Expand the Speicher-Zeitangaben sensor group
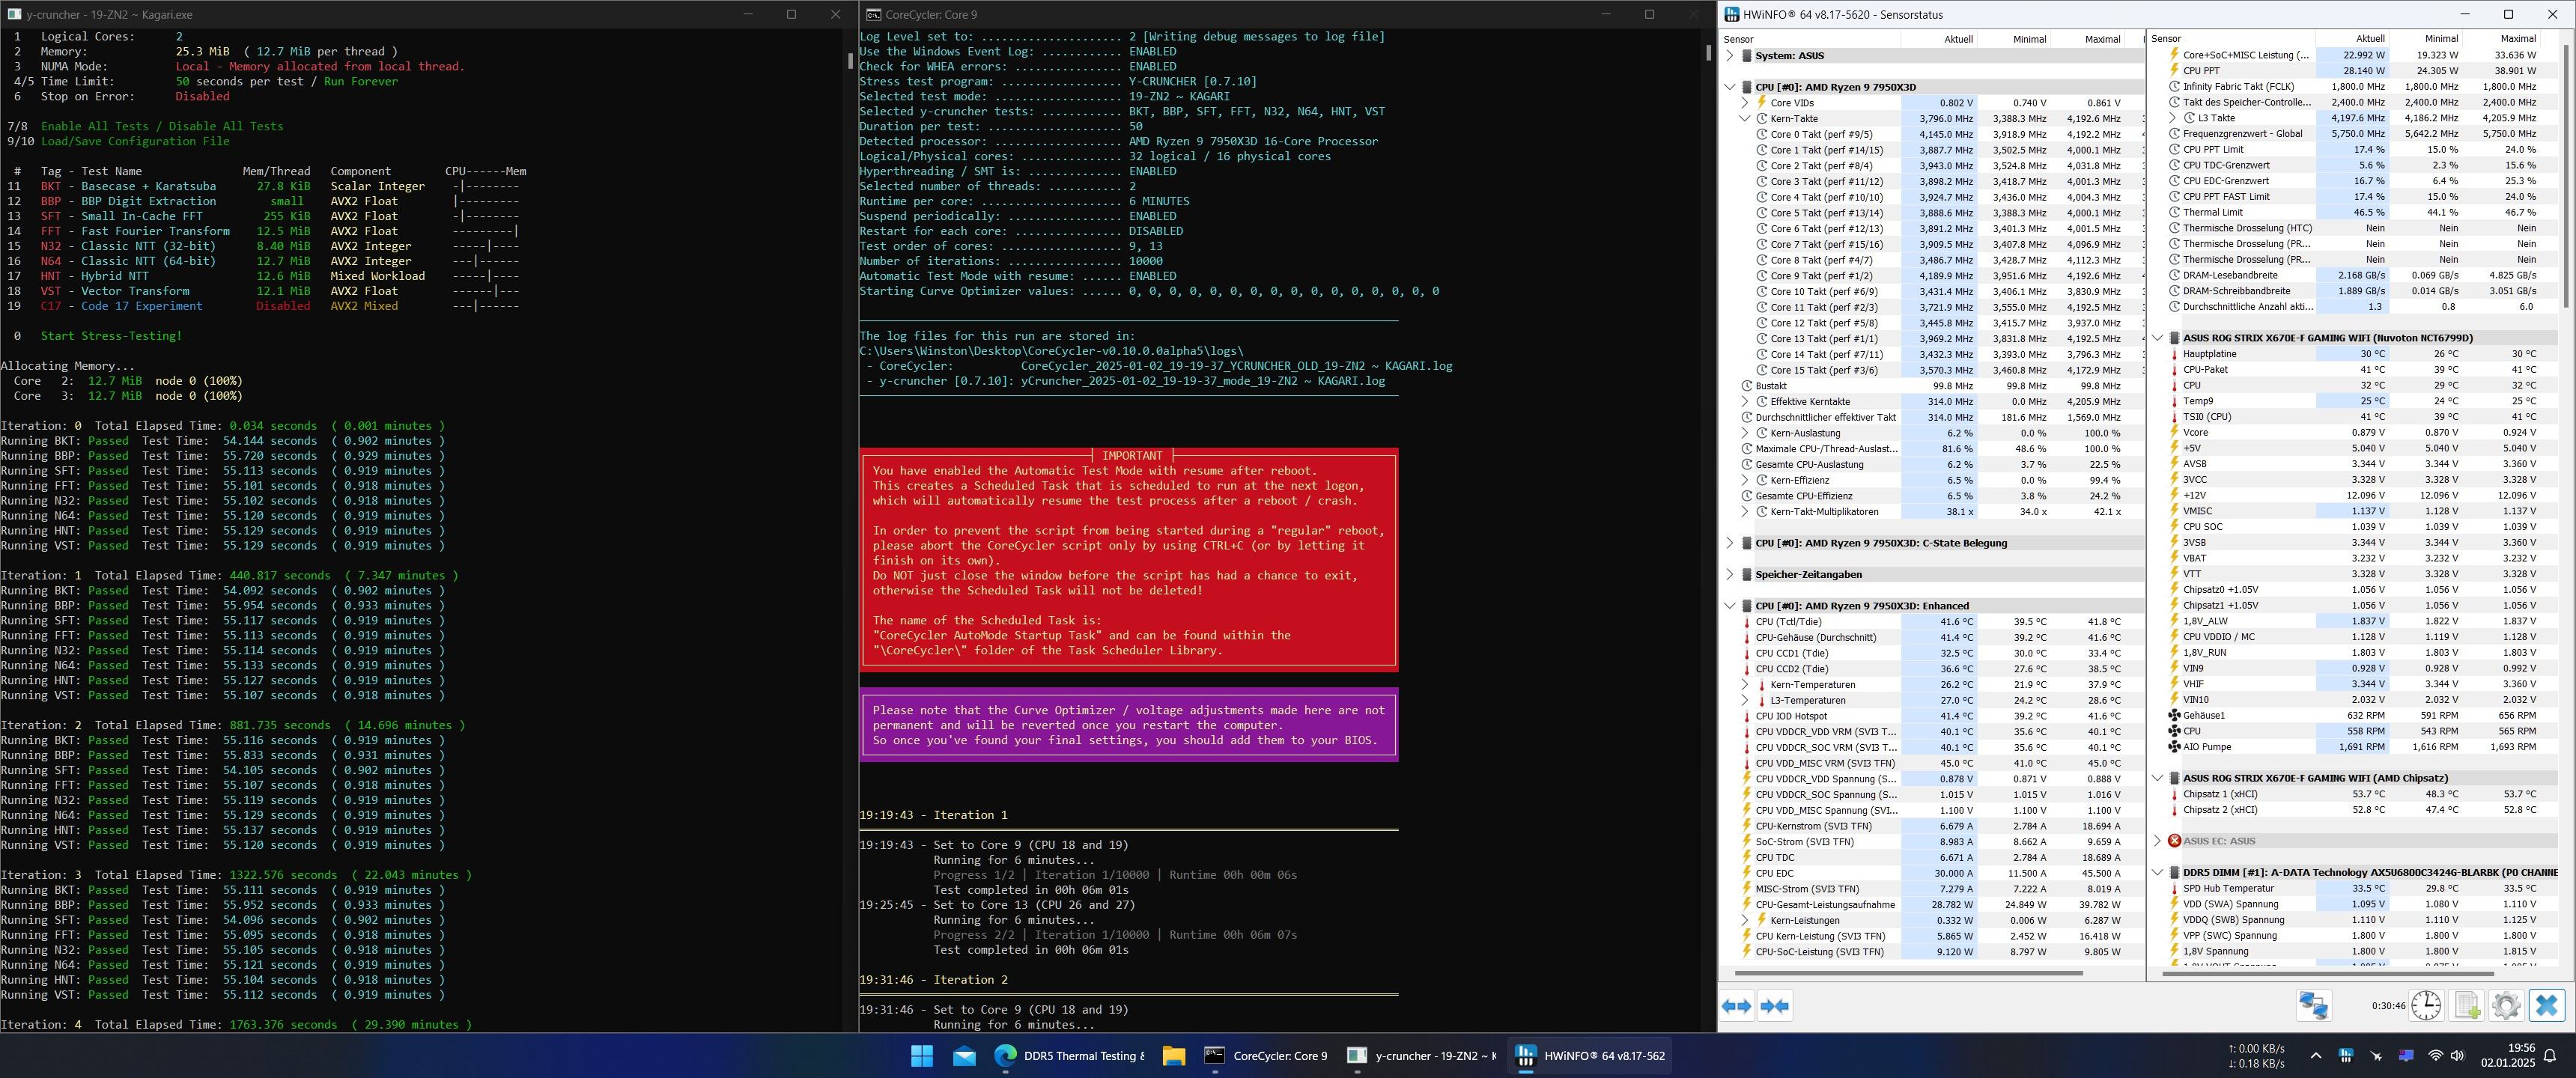Screen dimensions: 2576x1078 click(1730, 575)
